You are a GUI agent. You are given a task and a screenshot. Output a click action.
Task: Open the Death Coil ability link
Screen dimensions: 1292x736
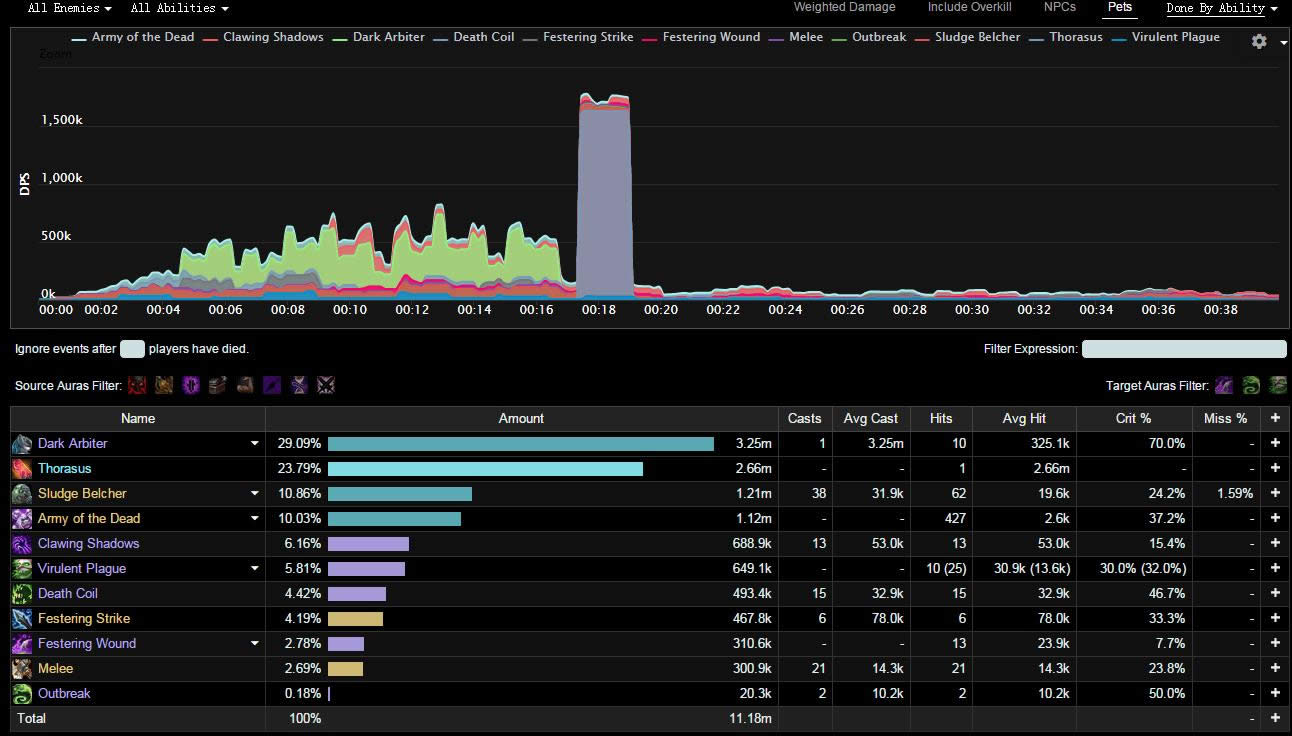67,593
